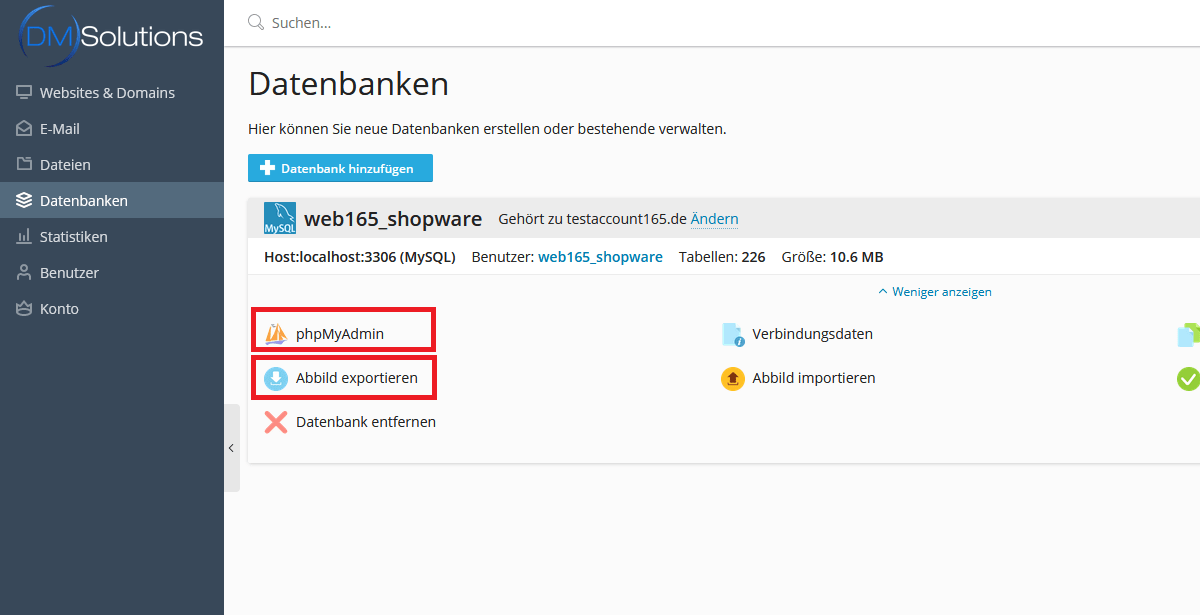Click the E-Mail envelope icon
The height and width of the screenshot is (615, 1200).
(24, 129)
